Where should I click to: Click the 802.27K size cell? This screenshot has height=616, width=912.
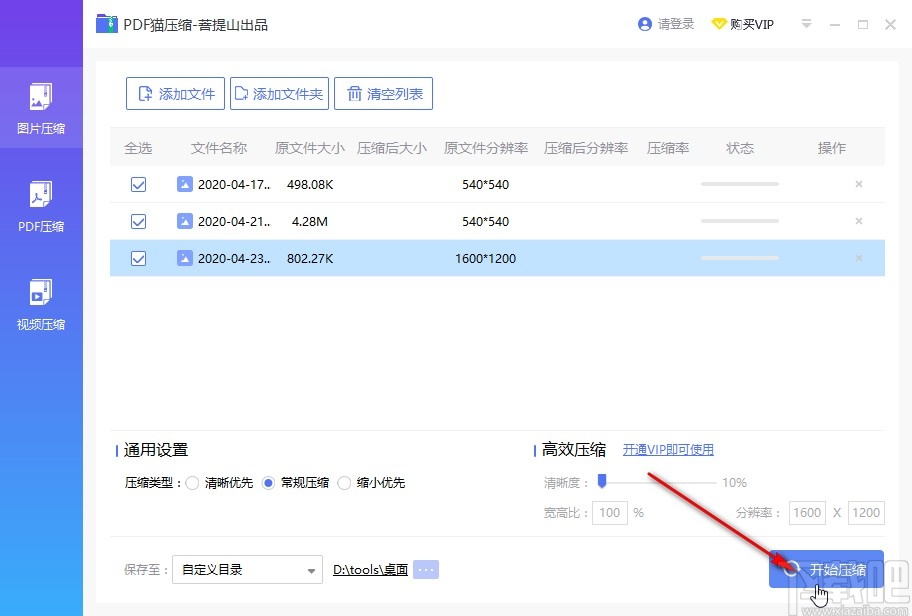coord(310,259)
